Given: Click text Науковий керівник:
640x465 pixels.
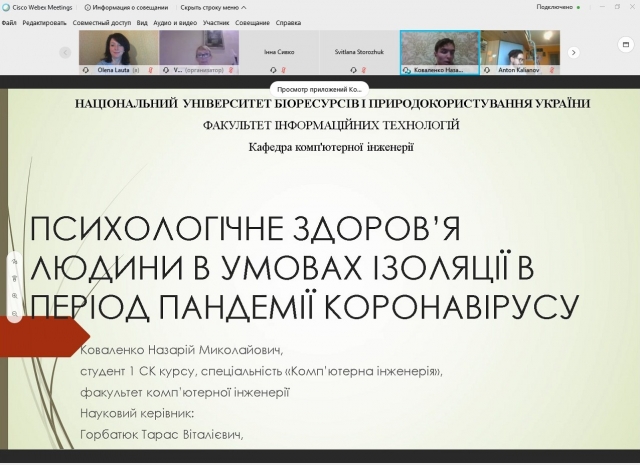Looking at the screenshot, I should tap(137, 413).
